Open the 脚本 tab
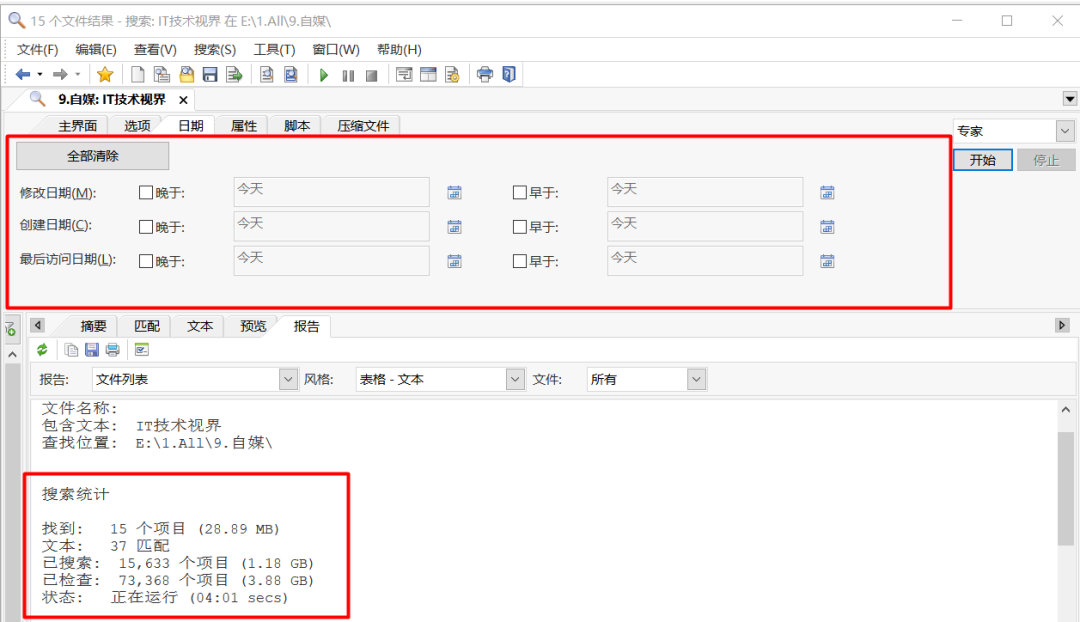Screen dimensions: 1080x622 [297, 125]
